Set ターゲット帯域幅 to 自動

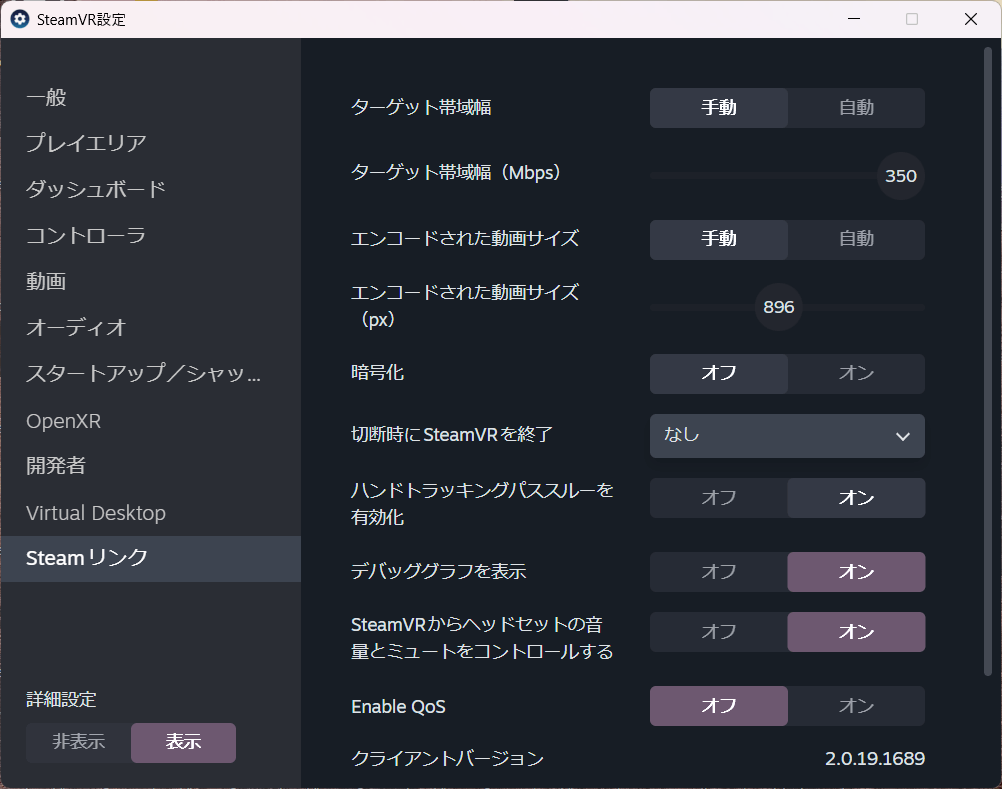coord(856,108)
